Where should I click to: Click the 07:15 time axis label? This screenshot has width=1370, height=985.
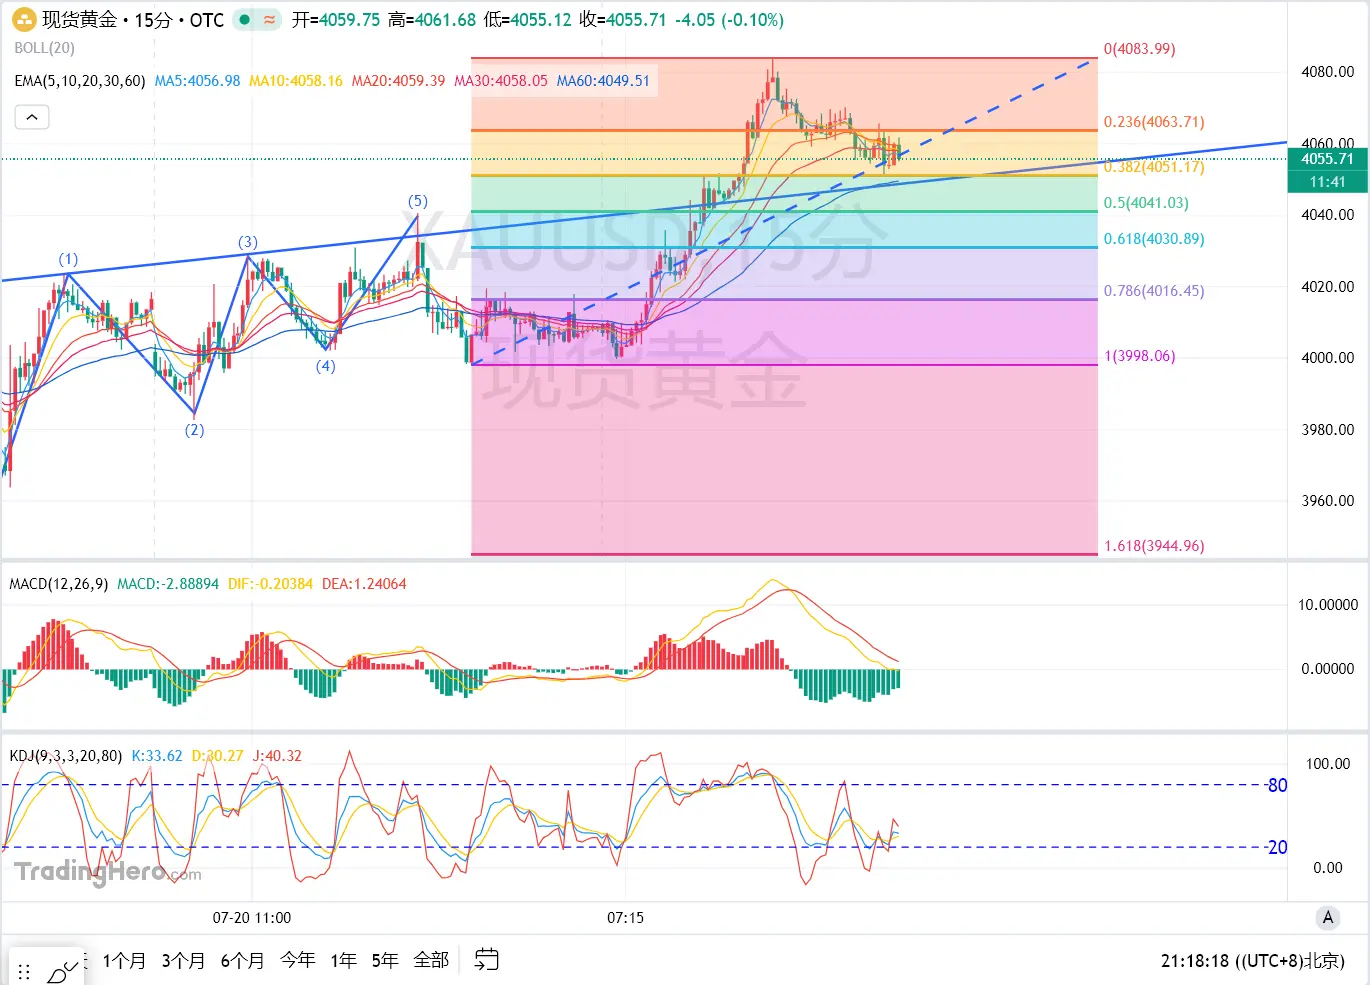(626, 918)
